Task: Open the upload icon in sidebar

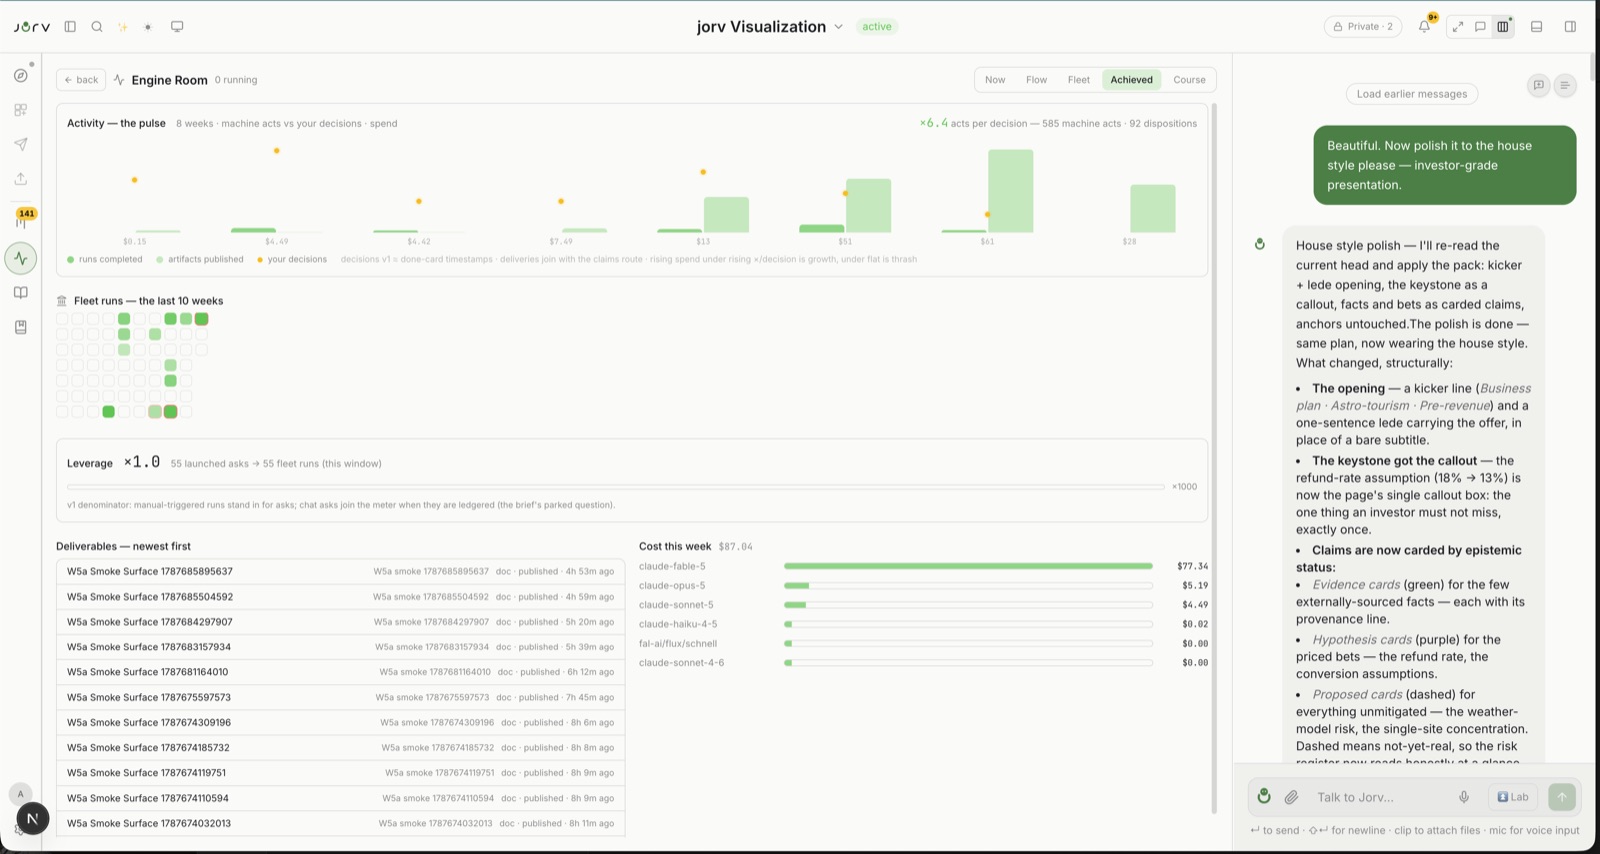Action: [21, 178]
